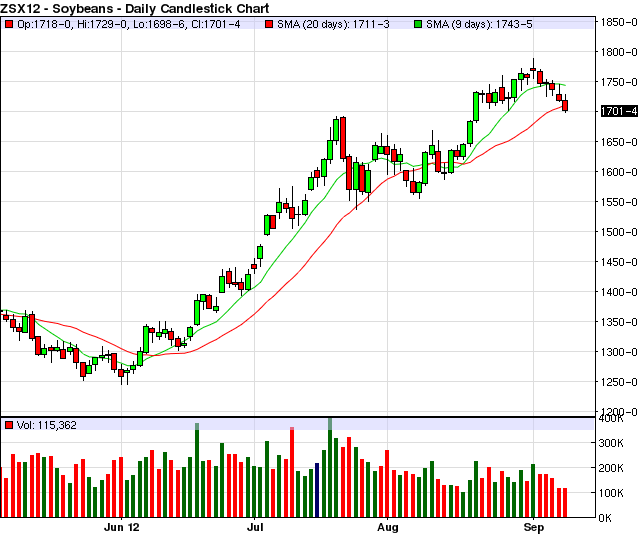Click the tall red candle at the July peak

click(343, 138)
